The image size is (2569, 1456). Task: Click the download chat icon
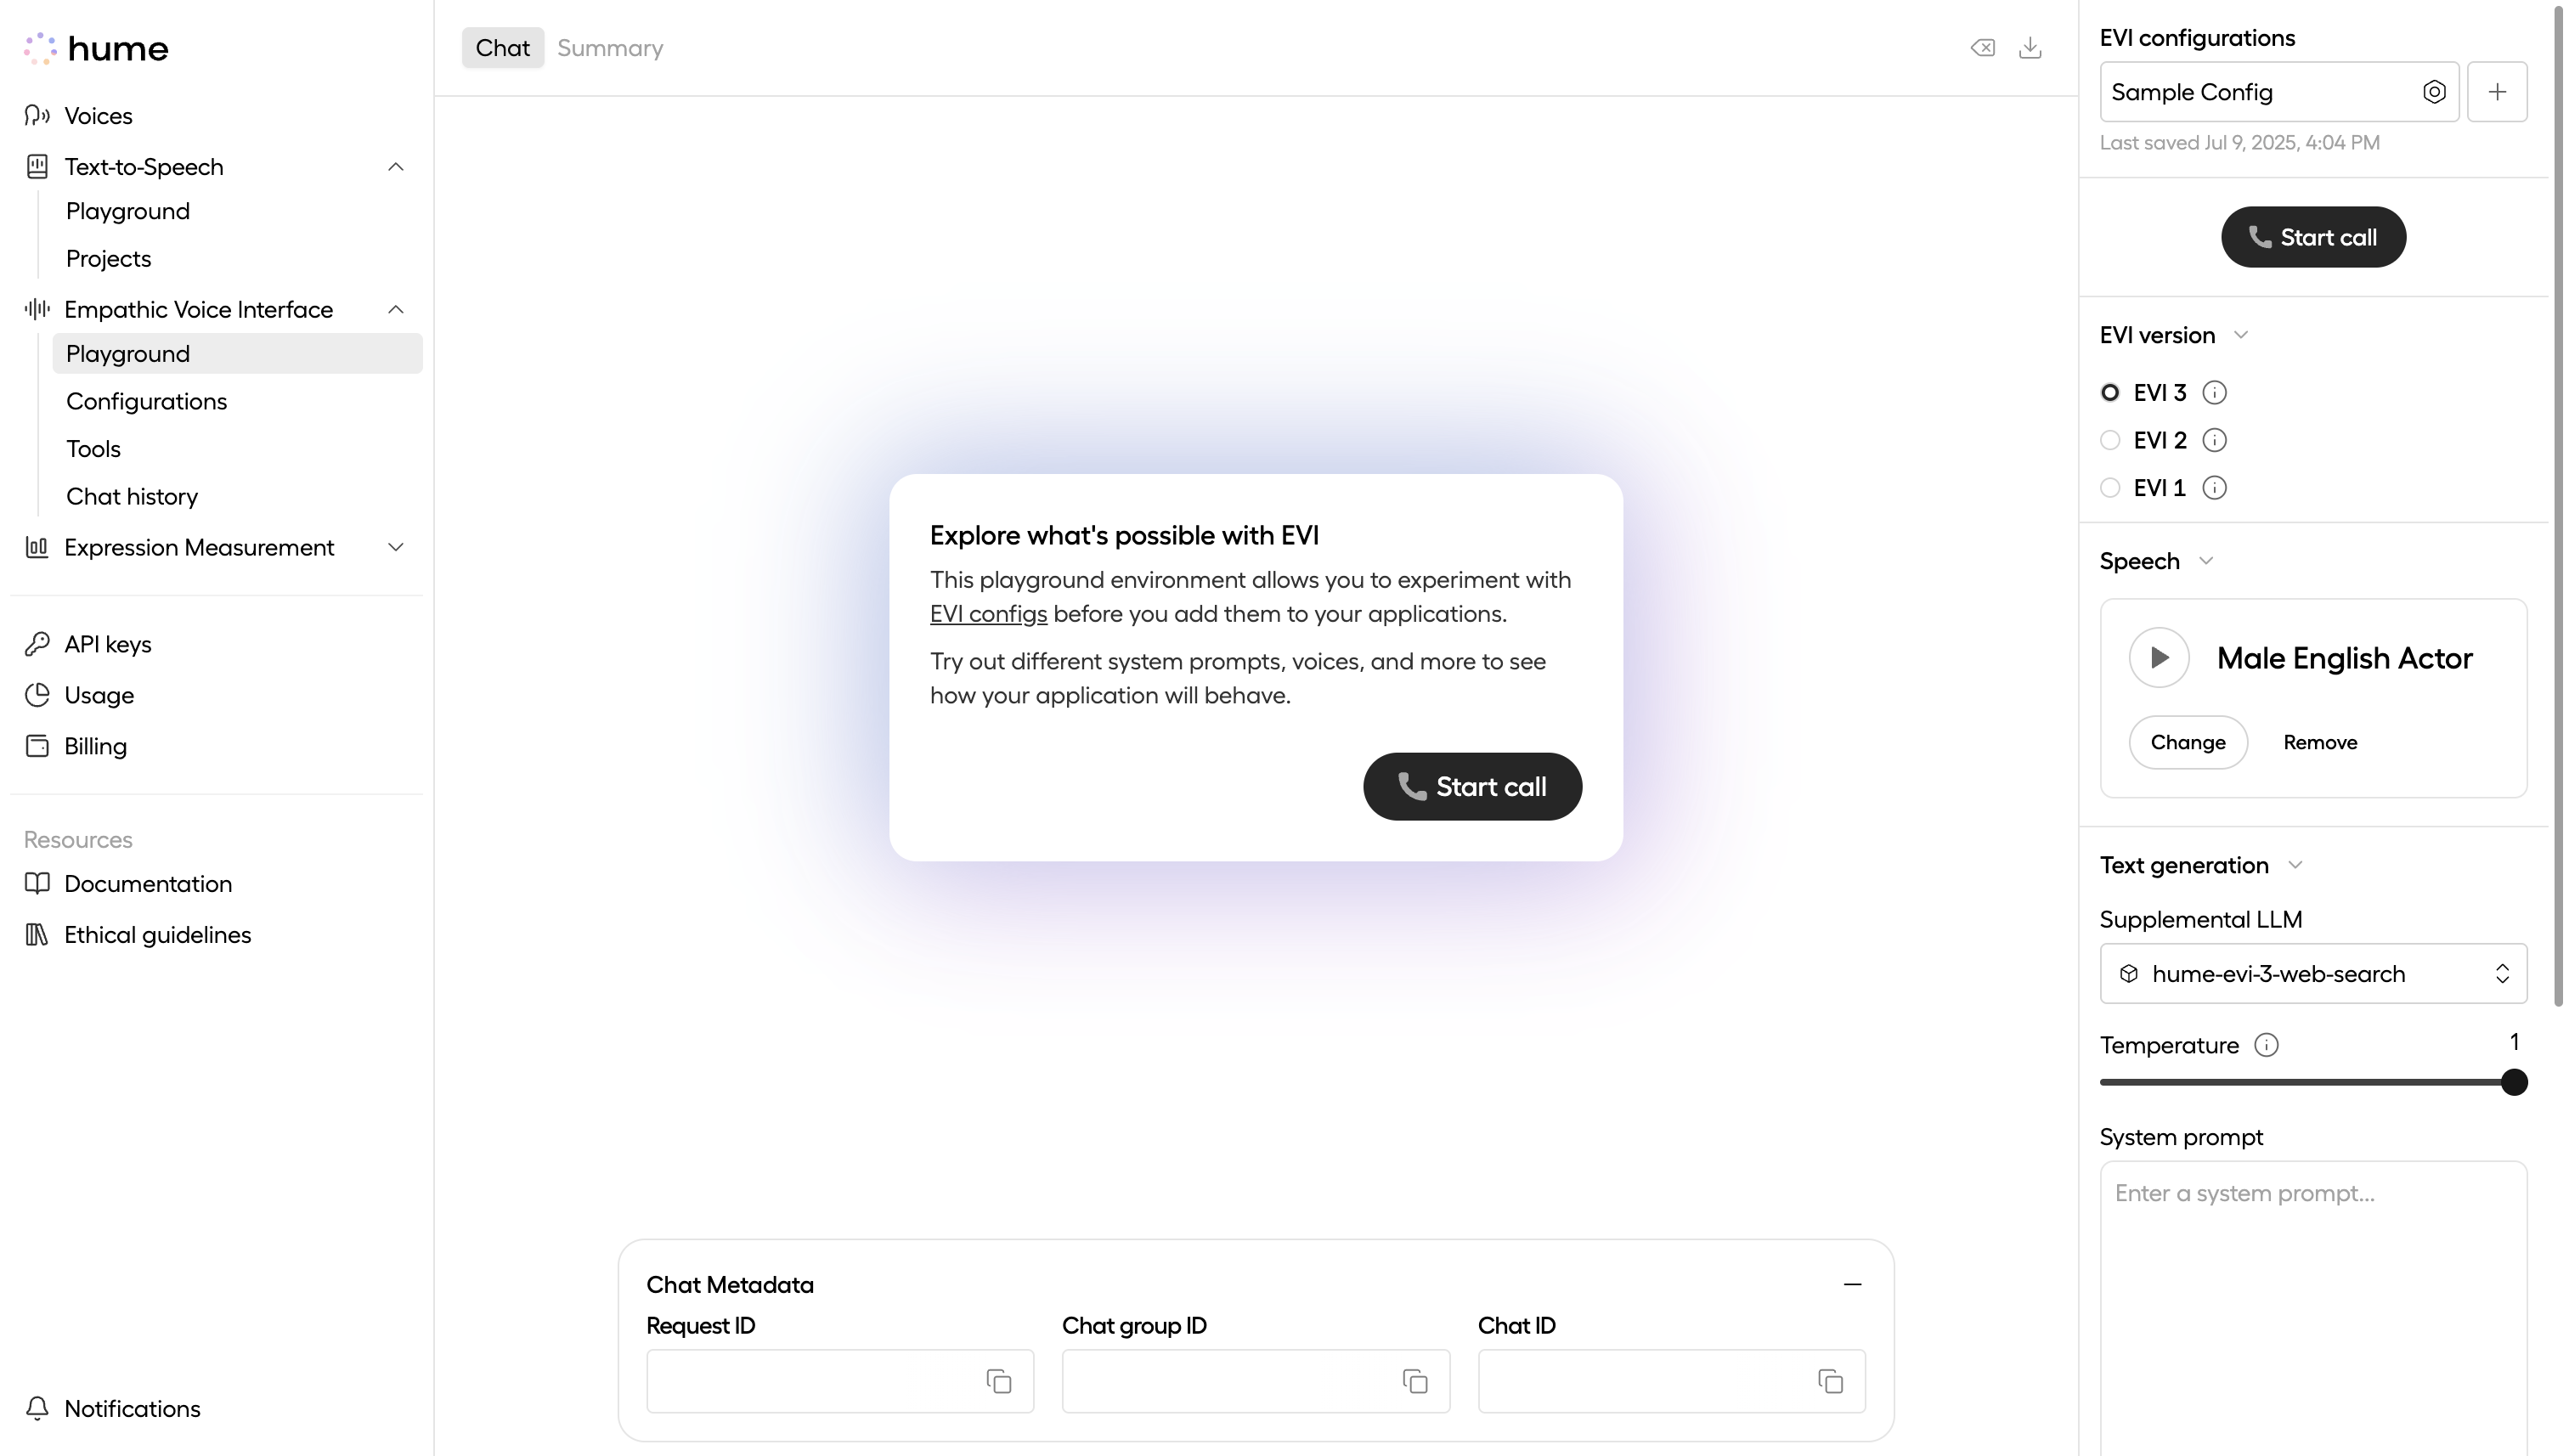click(2029, 48)
